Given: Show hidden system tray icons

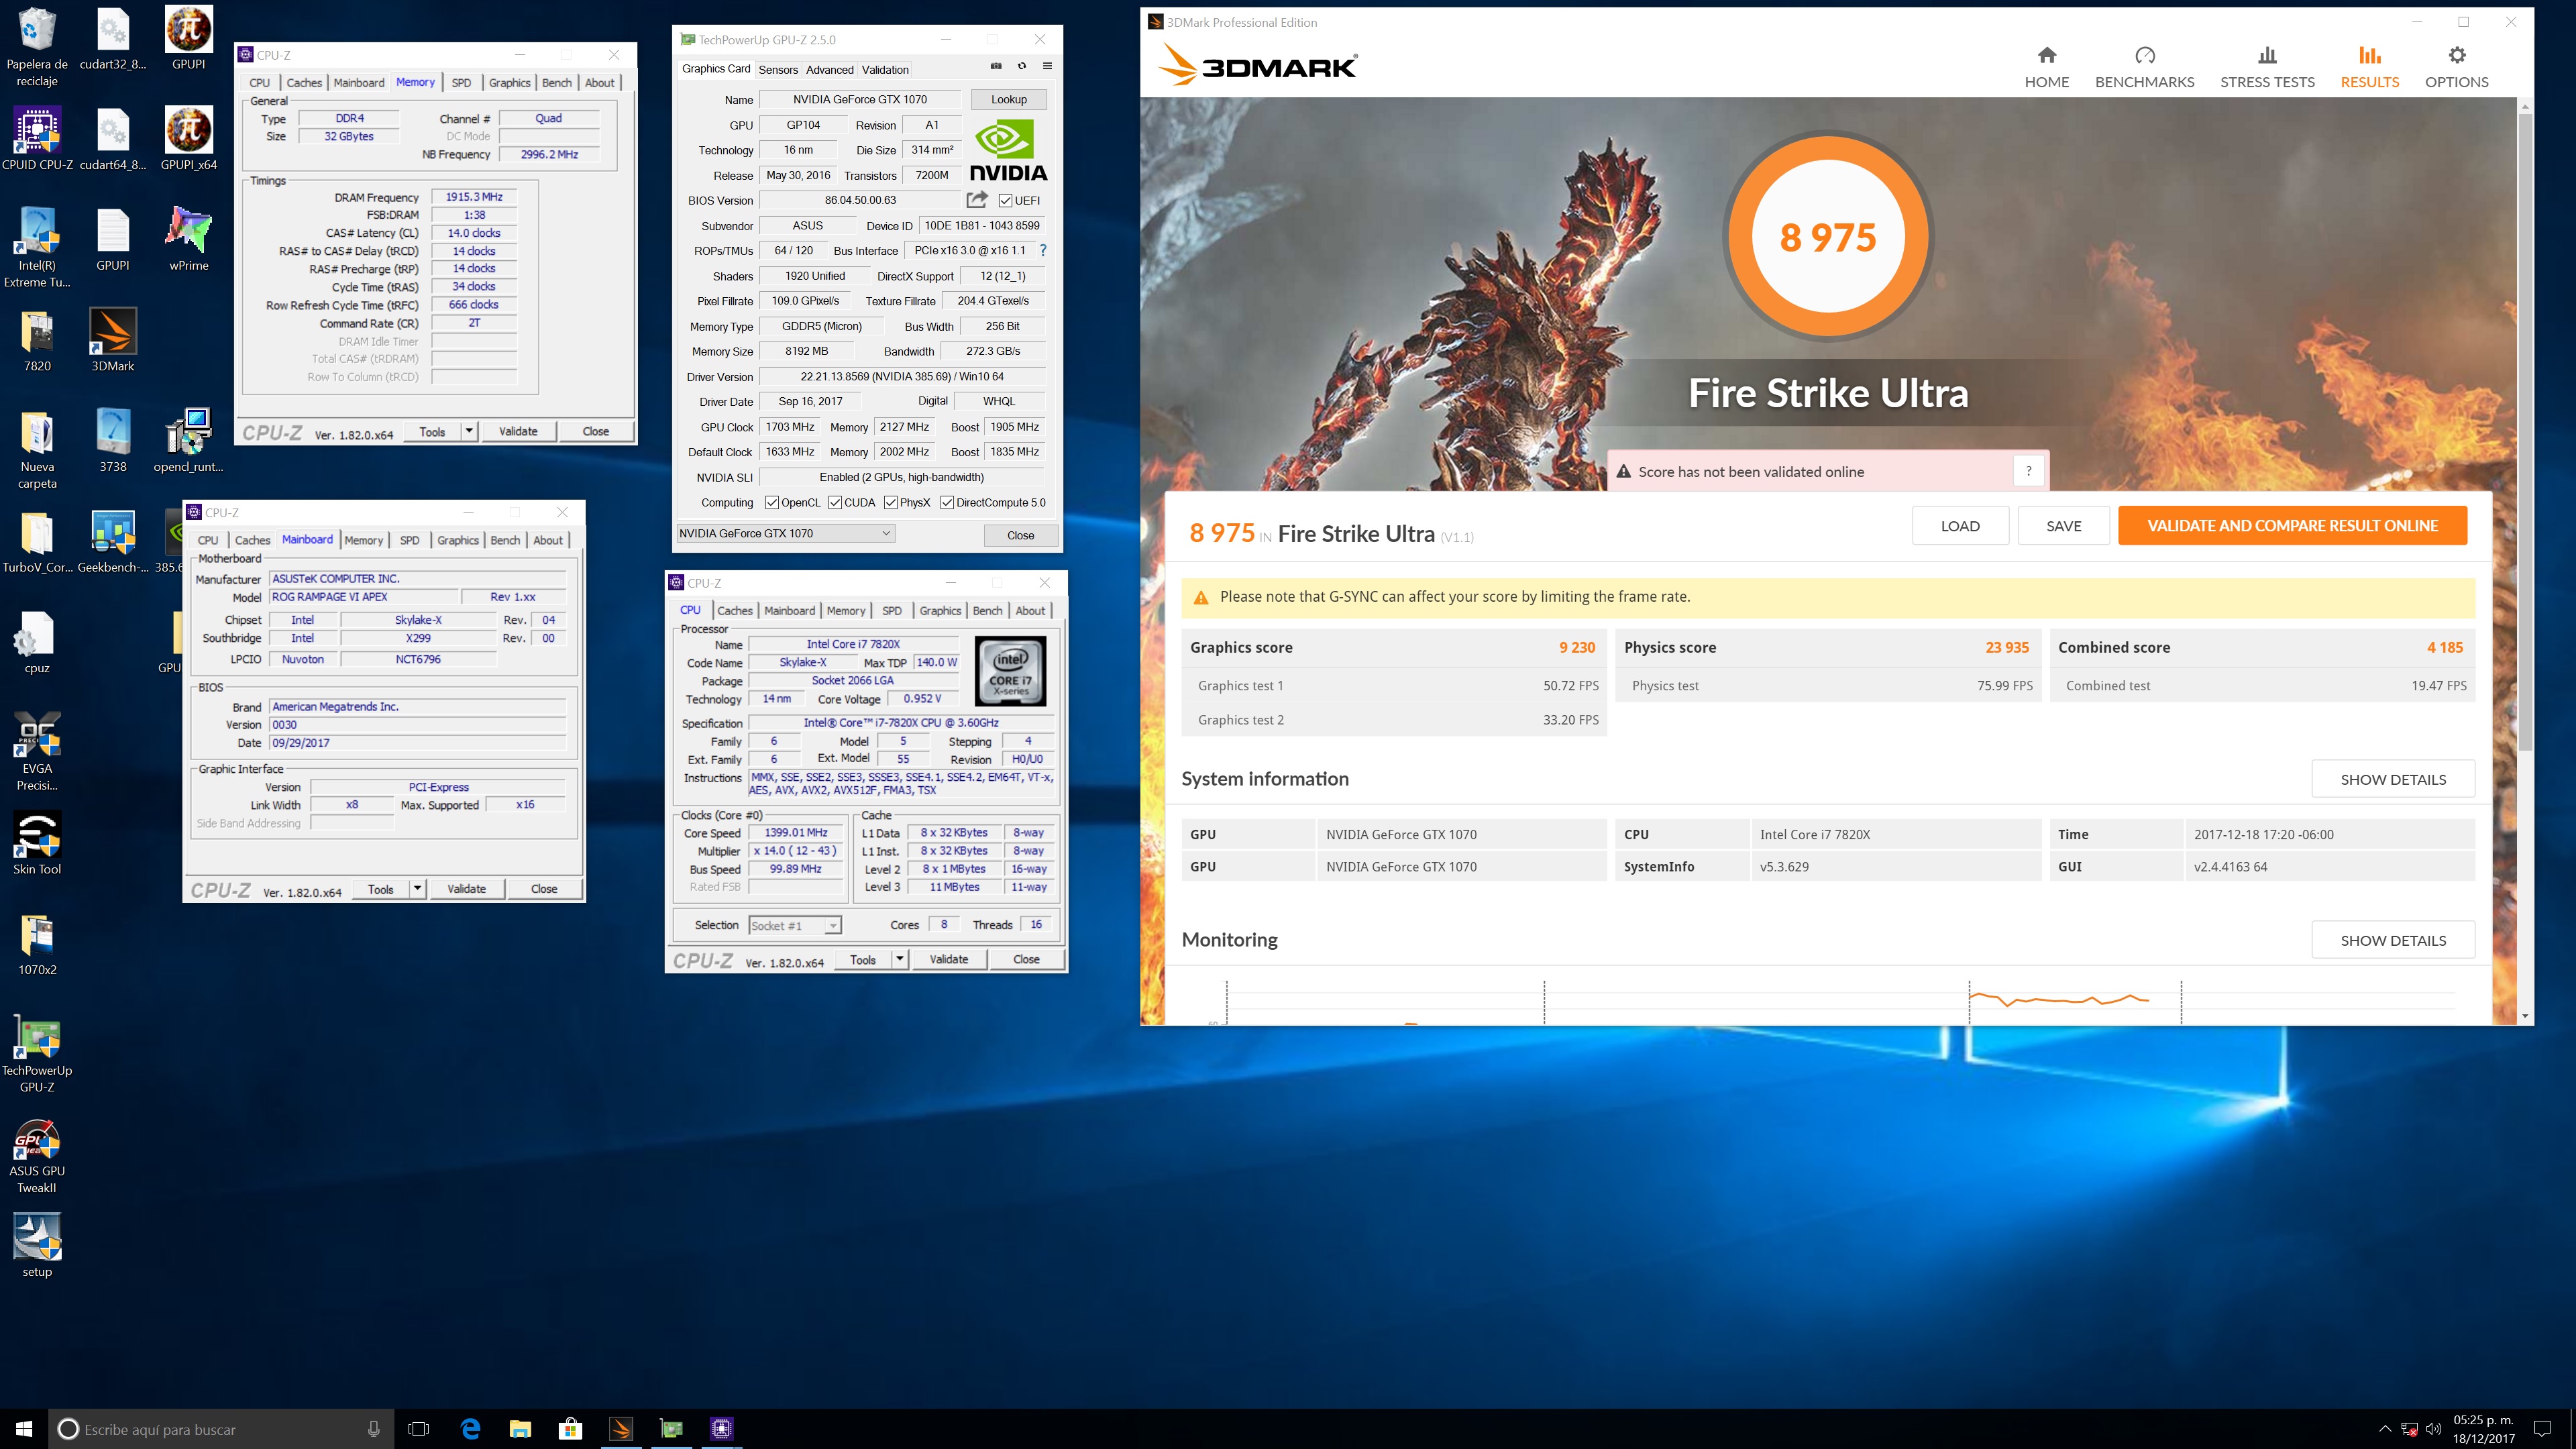Looking at the screenshot, I should tap(2384, 1428).
